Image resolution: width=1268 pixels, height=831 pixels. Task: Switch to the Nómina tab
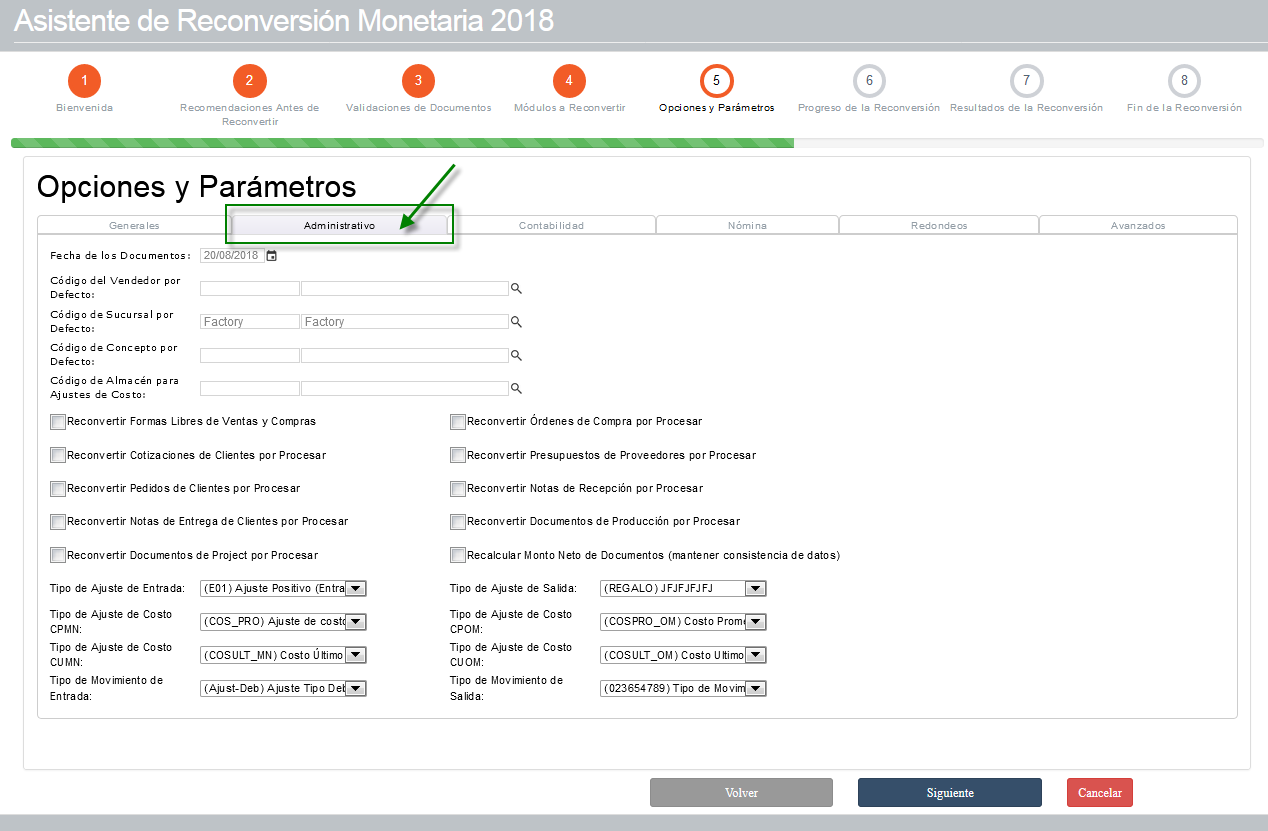(747, 226)
